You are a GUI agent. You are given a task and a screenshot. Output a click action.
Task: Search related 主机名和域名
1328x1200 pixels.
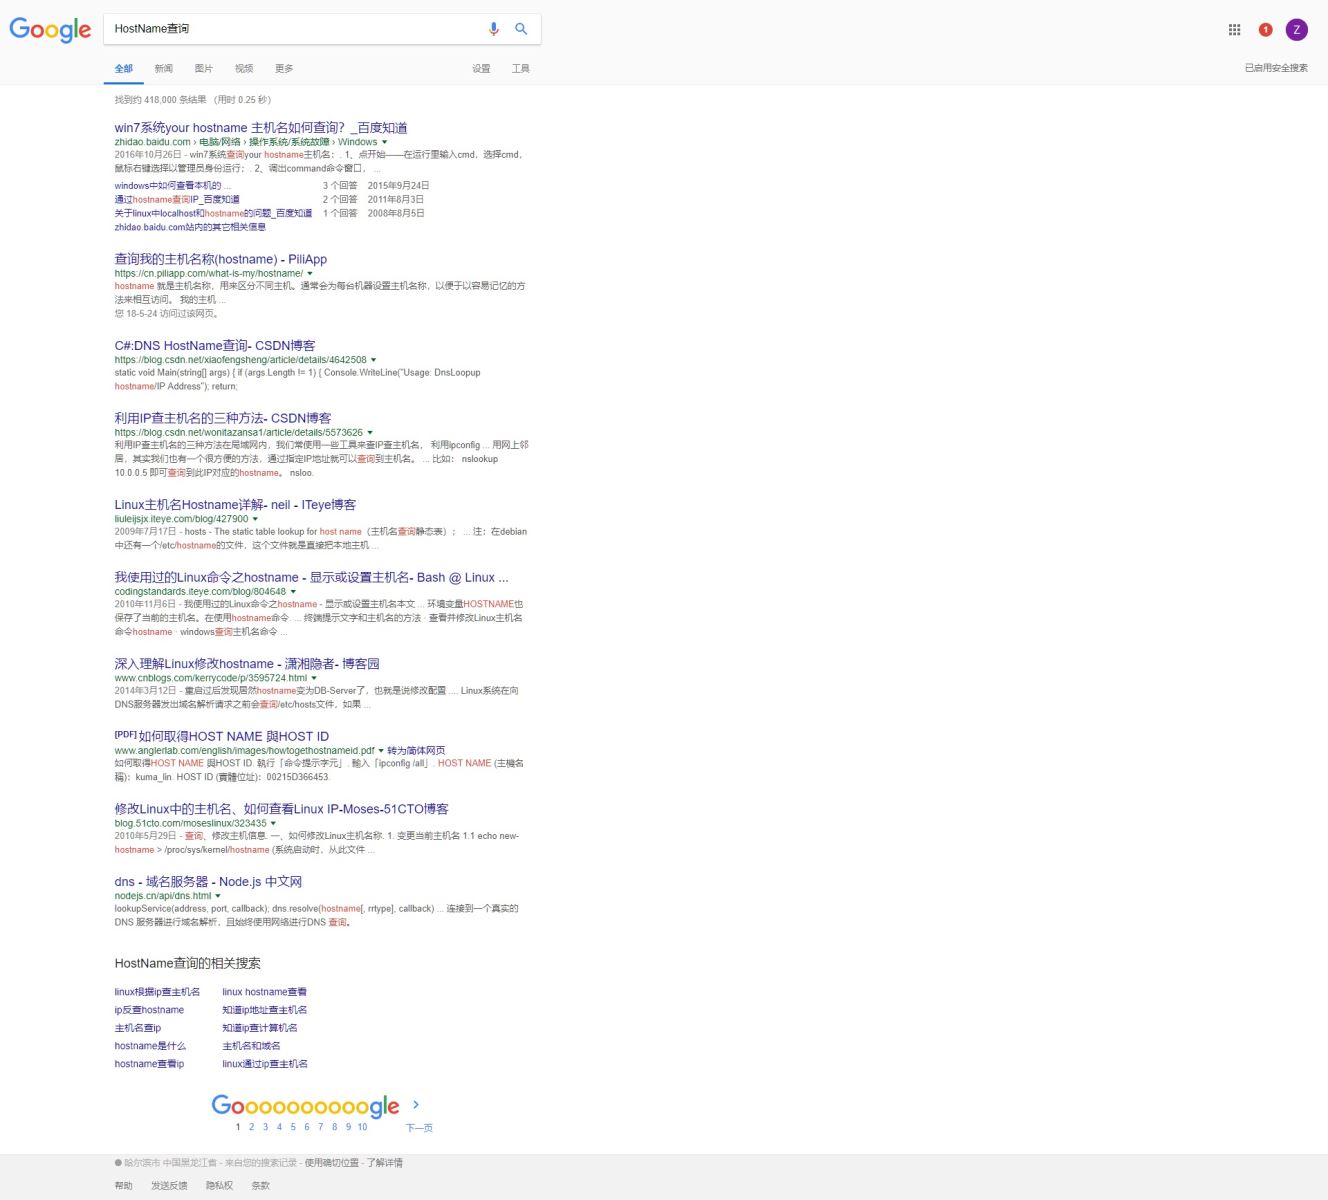point(251,1046)
